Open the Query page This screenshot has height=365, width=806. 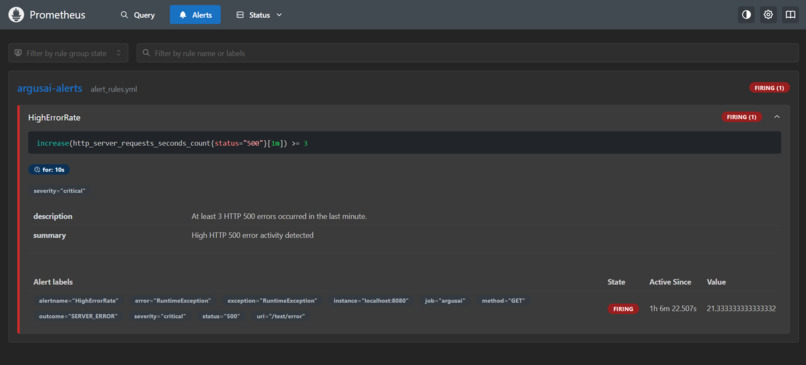138,15
